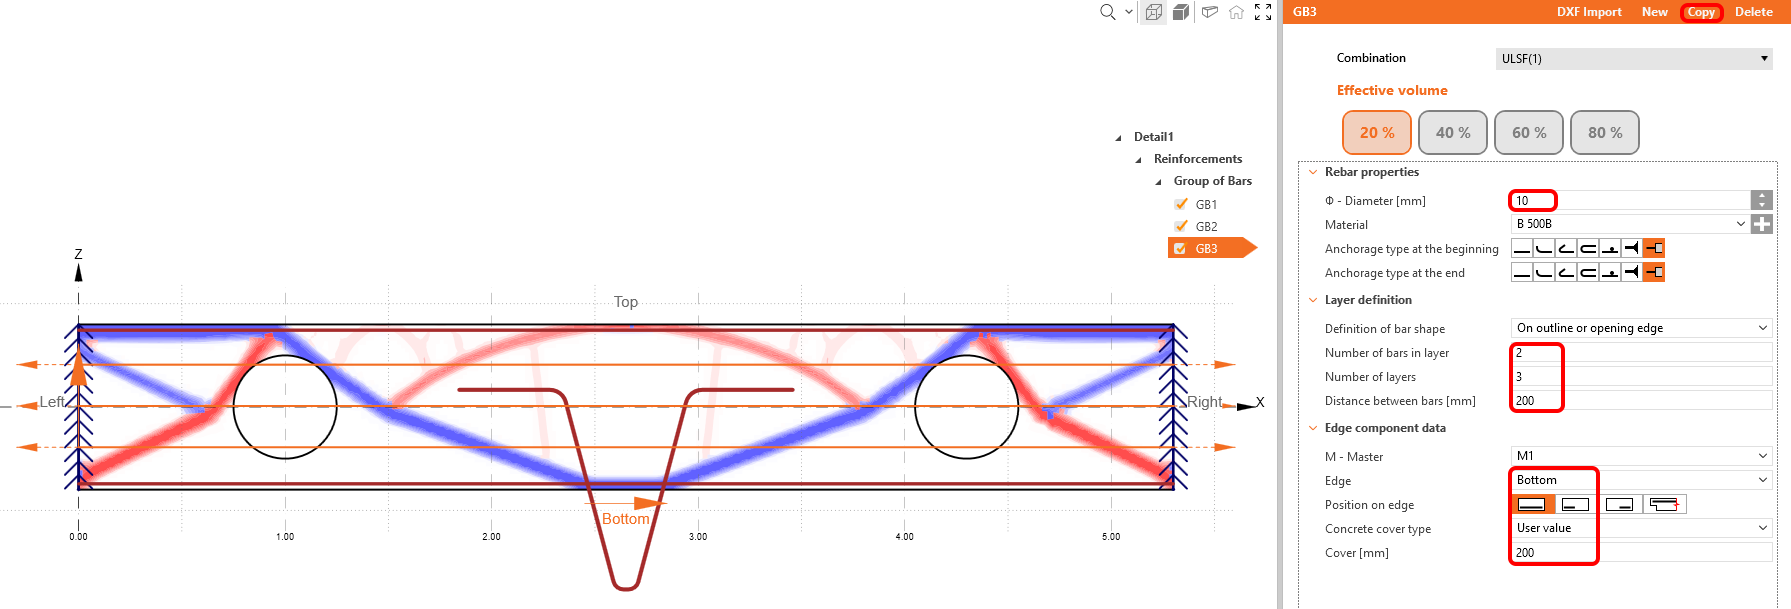Select GB2 item in the tree
The height and width of the screenshot is (609, 1791).
(1206, 226)
